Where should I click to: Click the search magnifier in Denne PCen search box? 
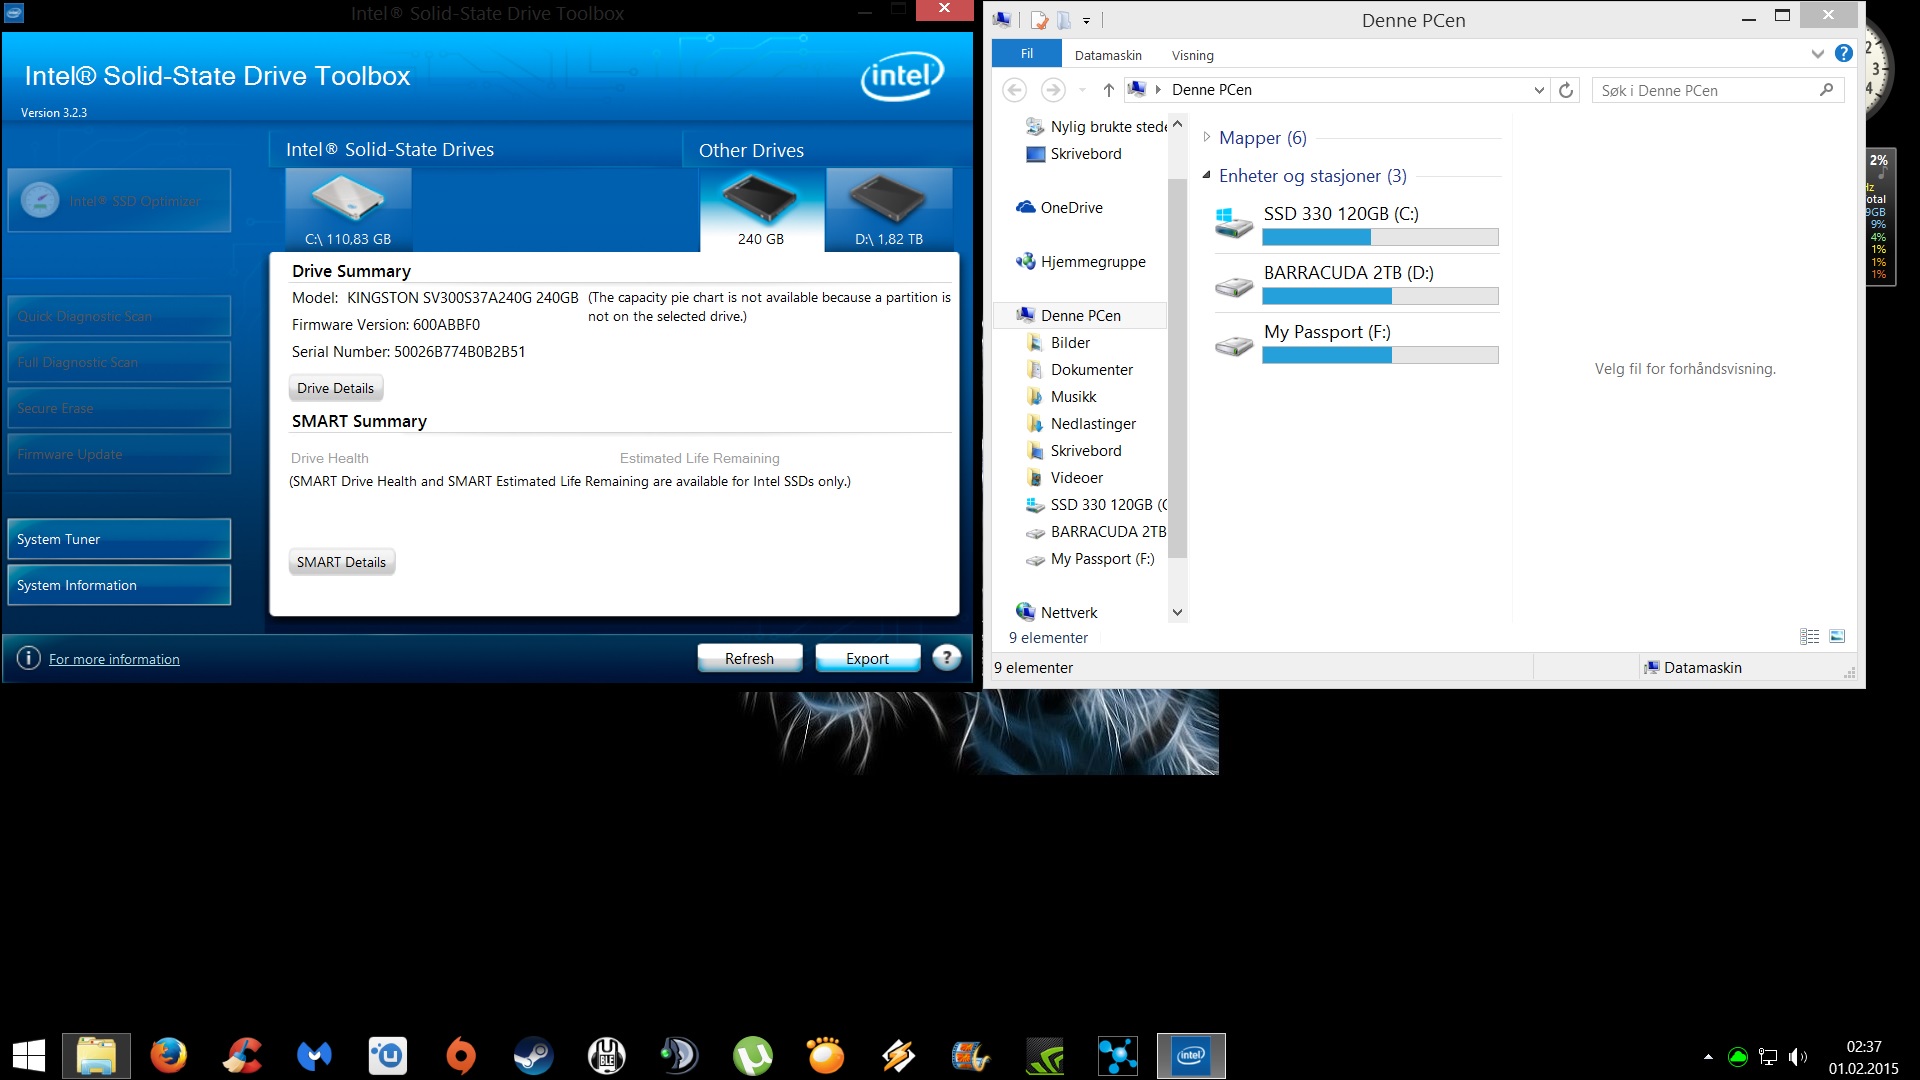click(1826, 90)
